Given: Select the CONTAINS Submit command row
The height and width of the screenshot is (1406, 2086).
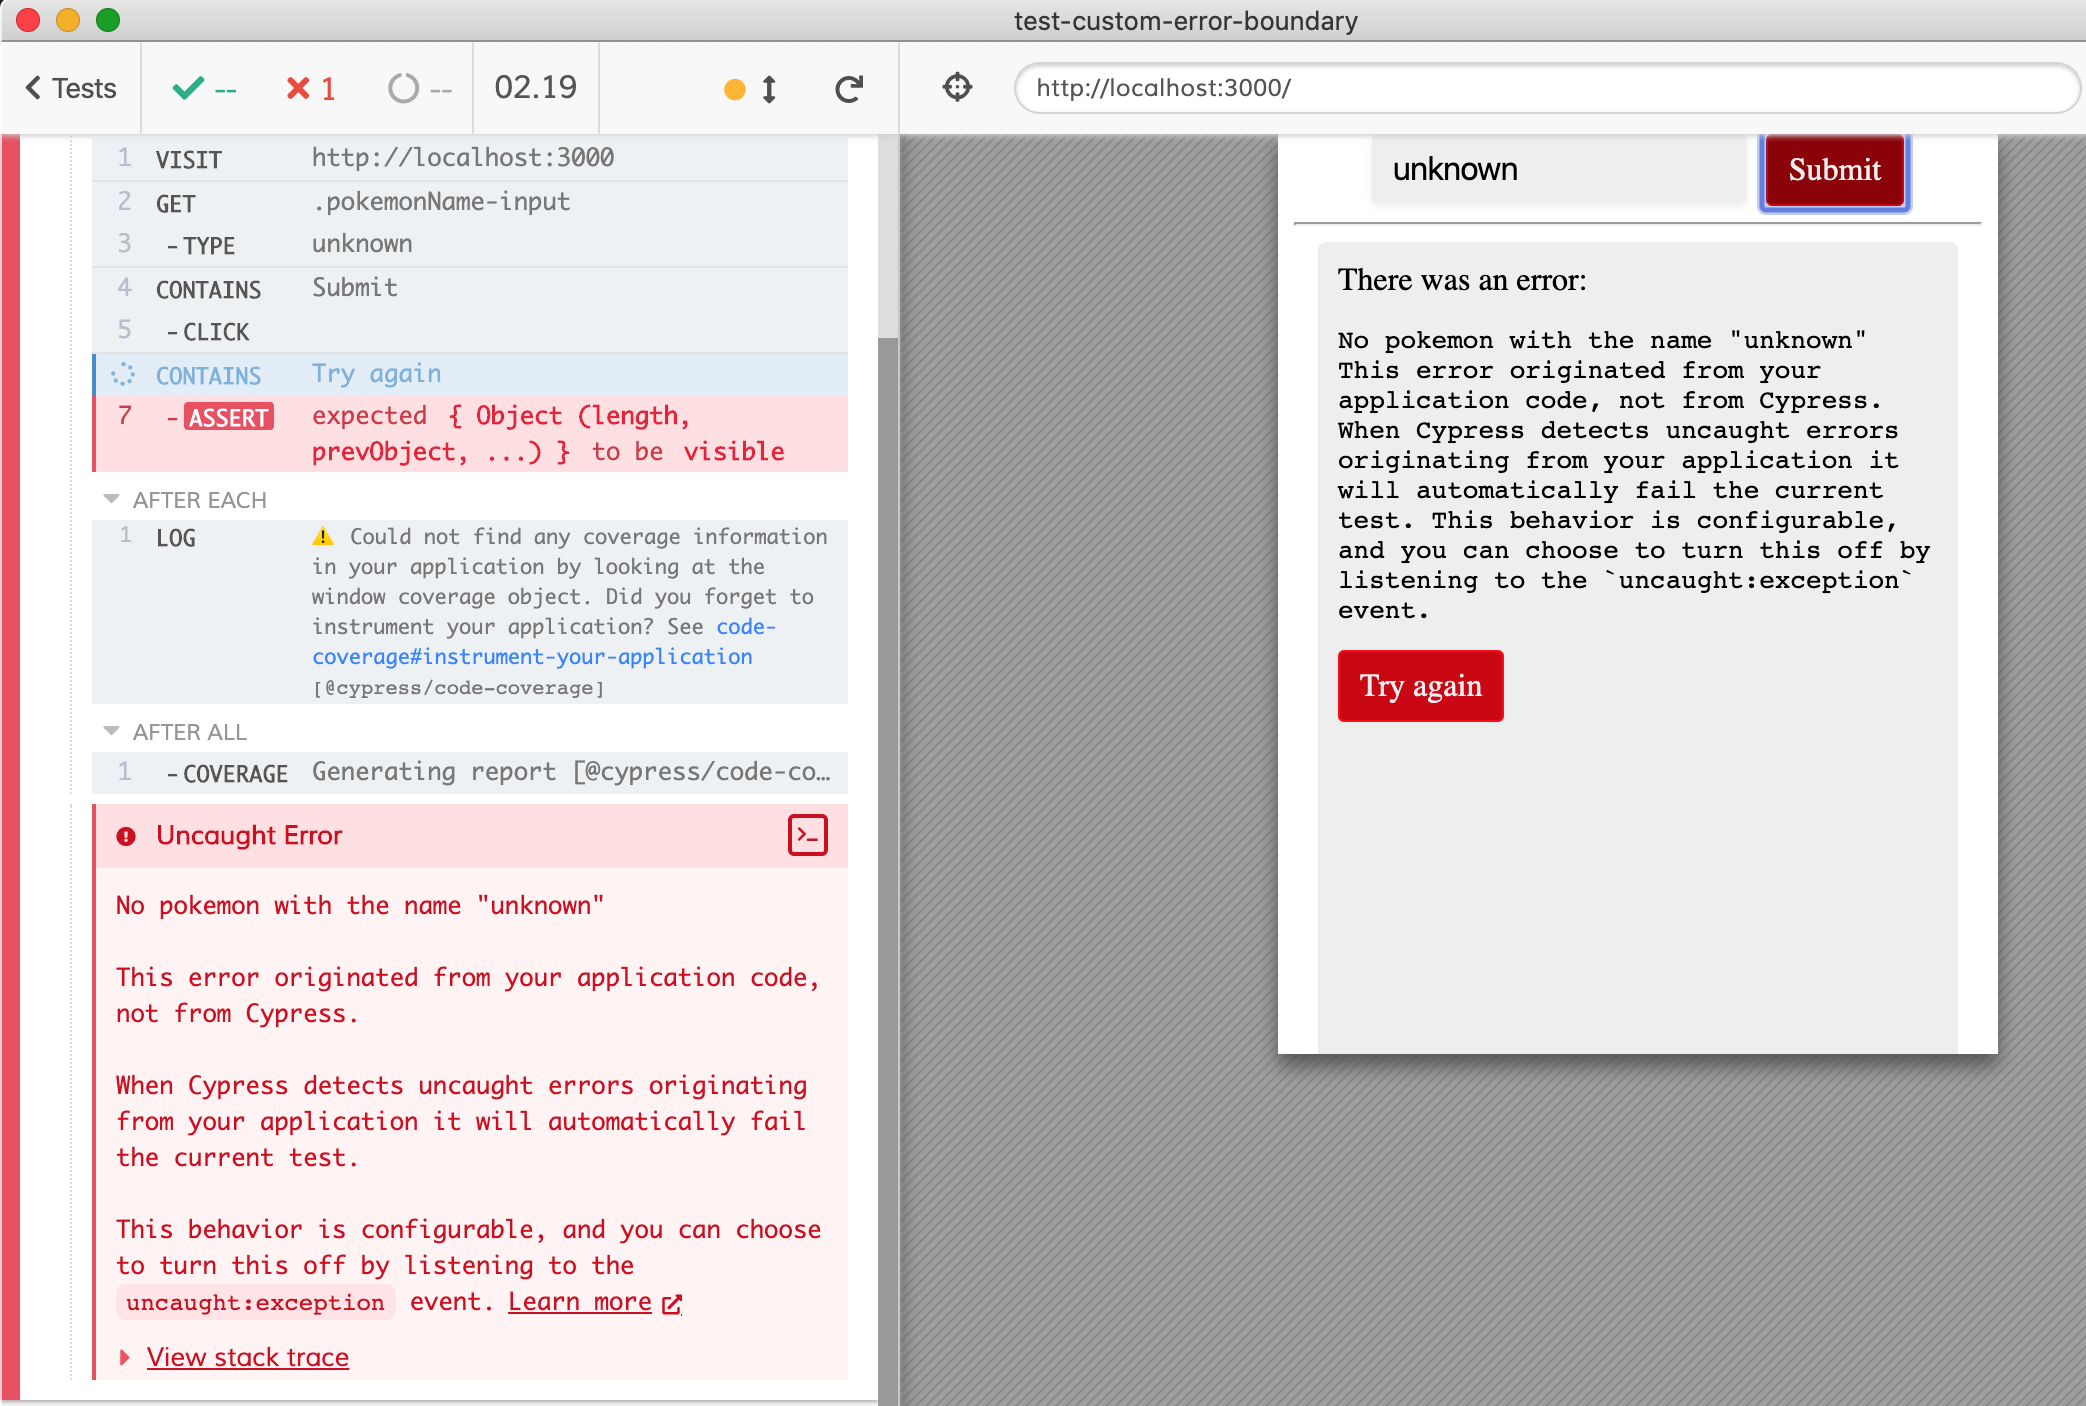Looking at the screenshot, I should [470, 288].
